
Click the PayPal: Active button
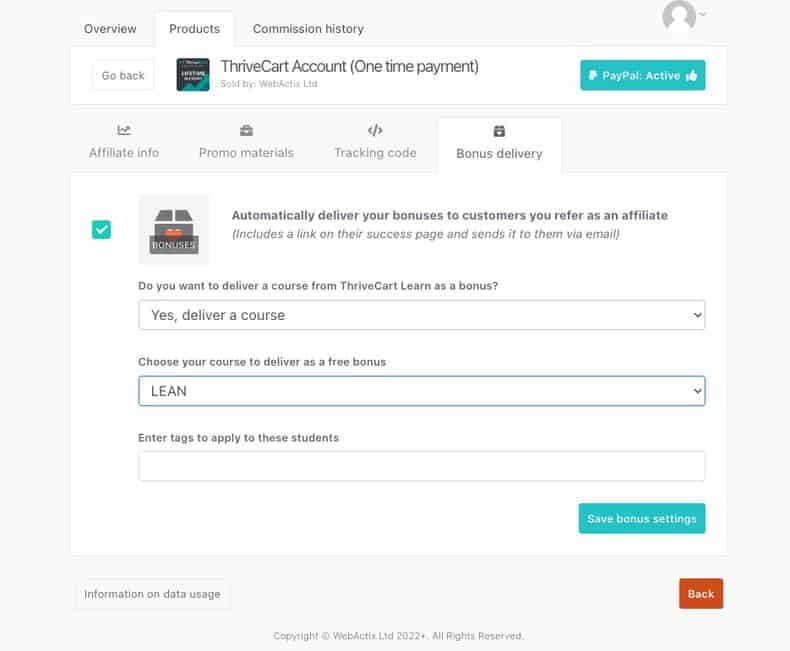642,76
